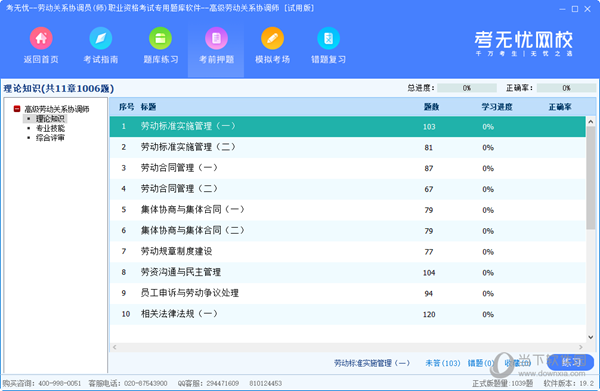
Task: Select row 劳动标准实施管理（二）
Action: pyautogui.click(x=347, y=147)
